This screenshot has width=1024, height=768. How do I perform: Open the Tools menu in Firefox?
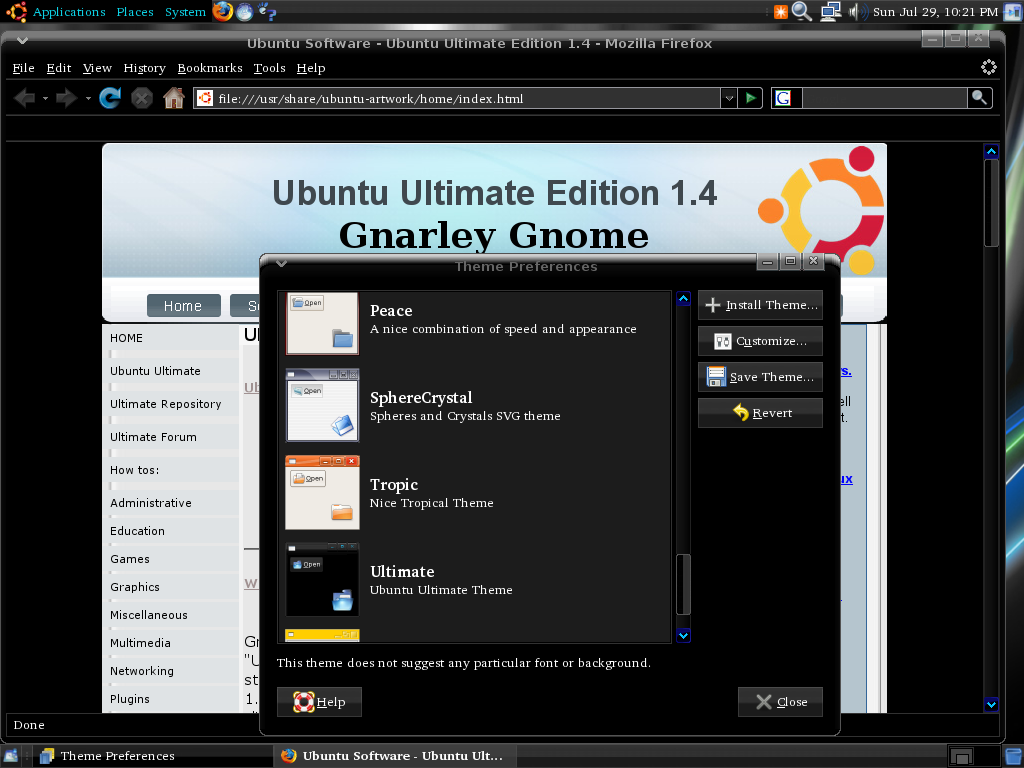click(x=270, y=68)
